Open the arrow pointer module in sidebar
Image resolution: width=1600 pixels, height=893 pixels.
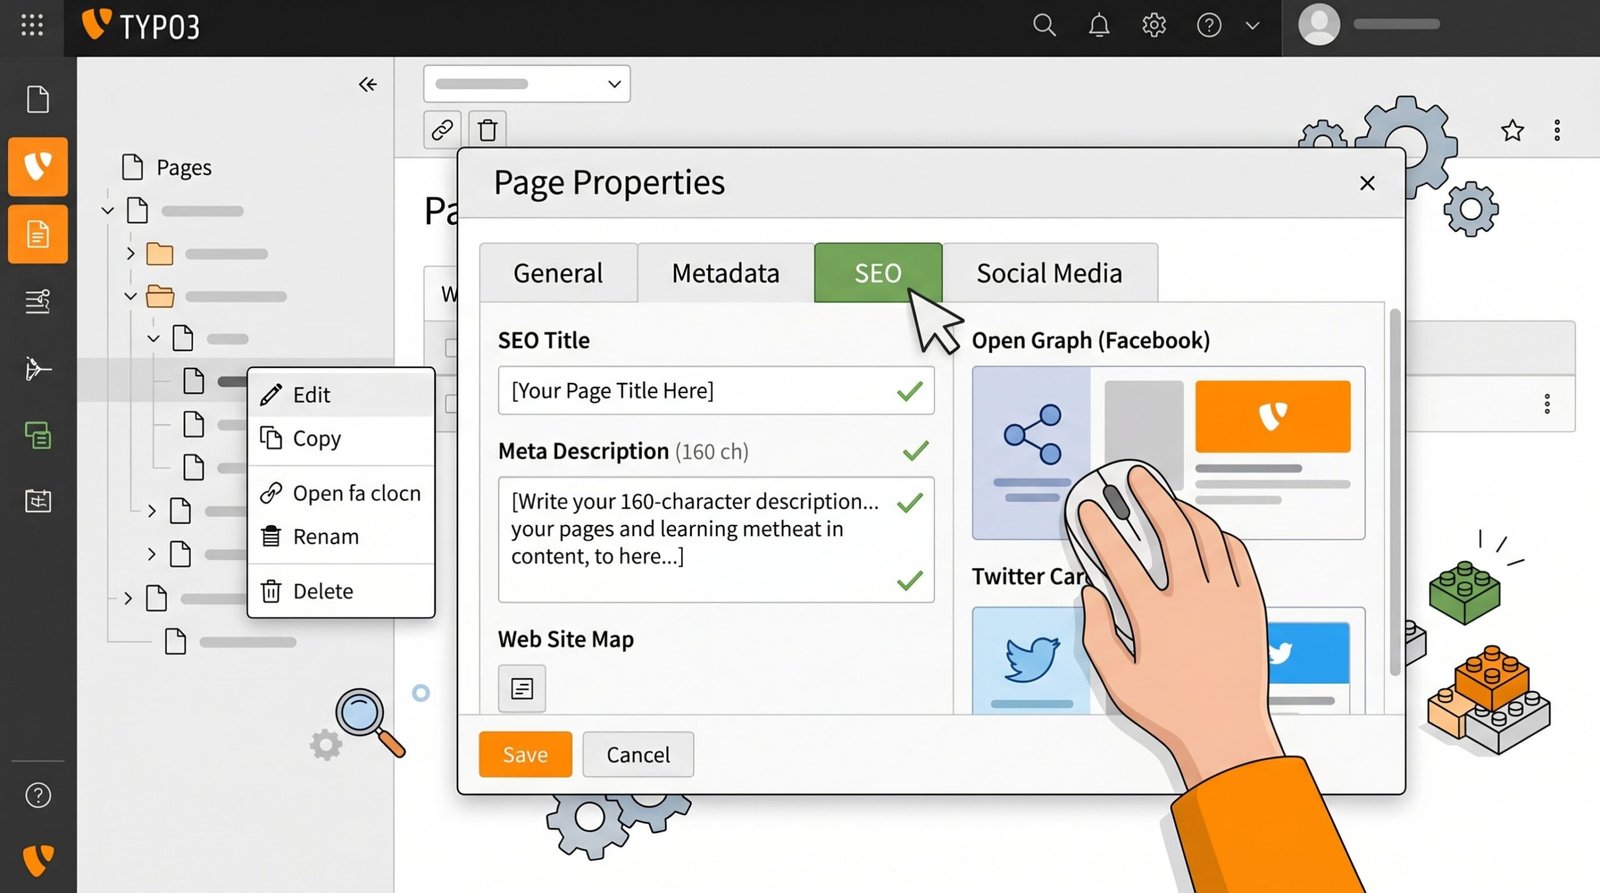[x=38, y=369]
